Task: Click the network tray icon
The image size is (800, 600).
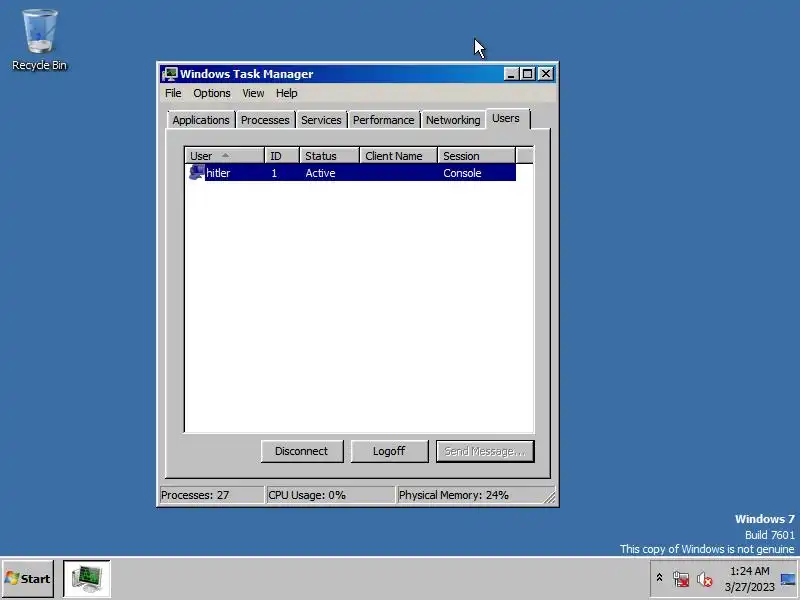Action: (681, 579)
